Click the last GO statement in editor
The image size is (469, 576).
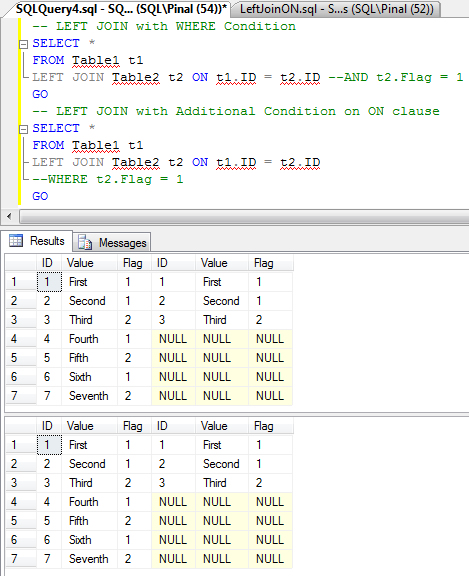tap(40, 196)
